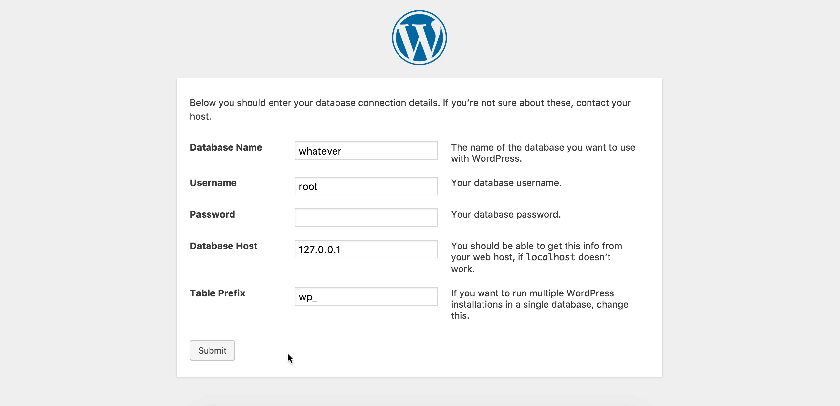This screenshot has width=840, height=406.
Task: Focus the Database Name input field
Action: (x=366, y=151)
